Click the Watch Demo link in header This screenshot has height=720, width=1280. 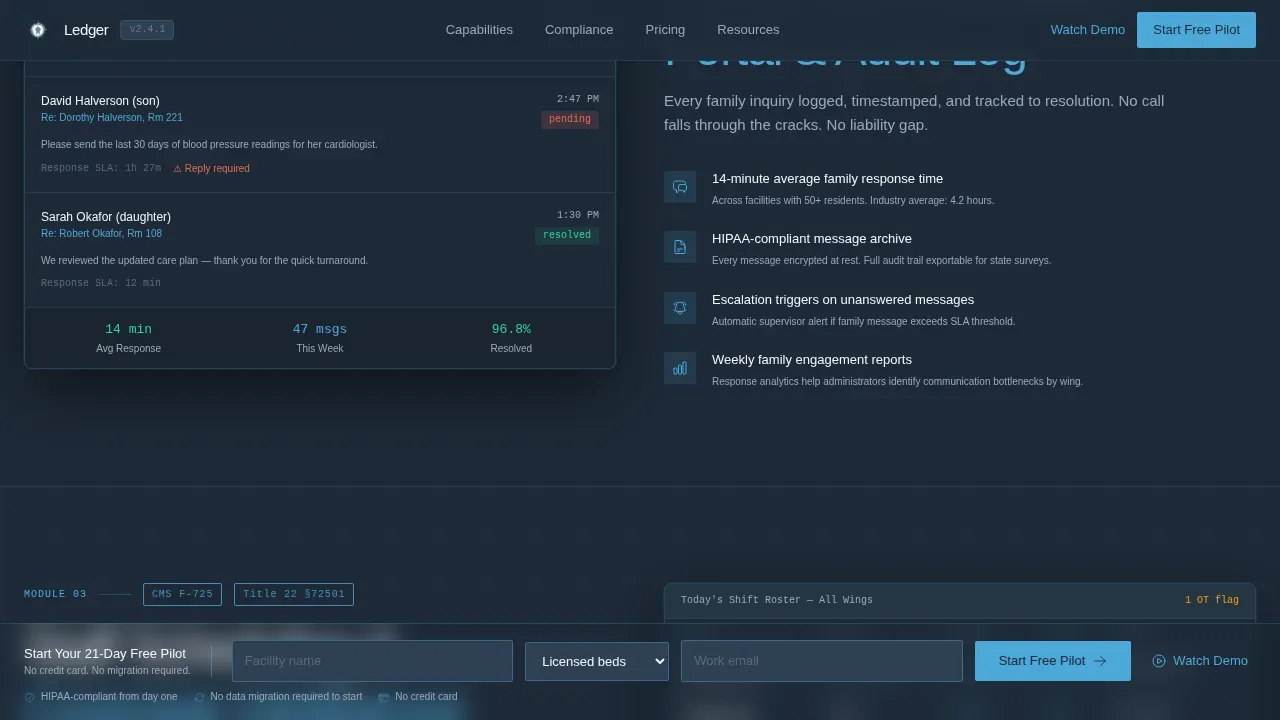1088,30
